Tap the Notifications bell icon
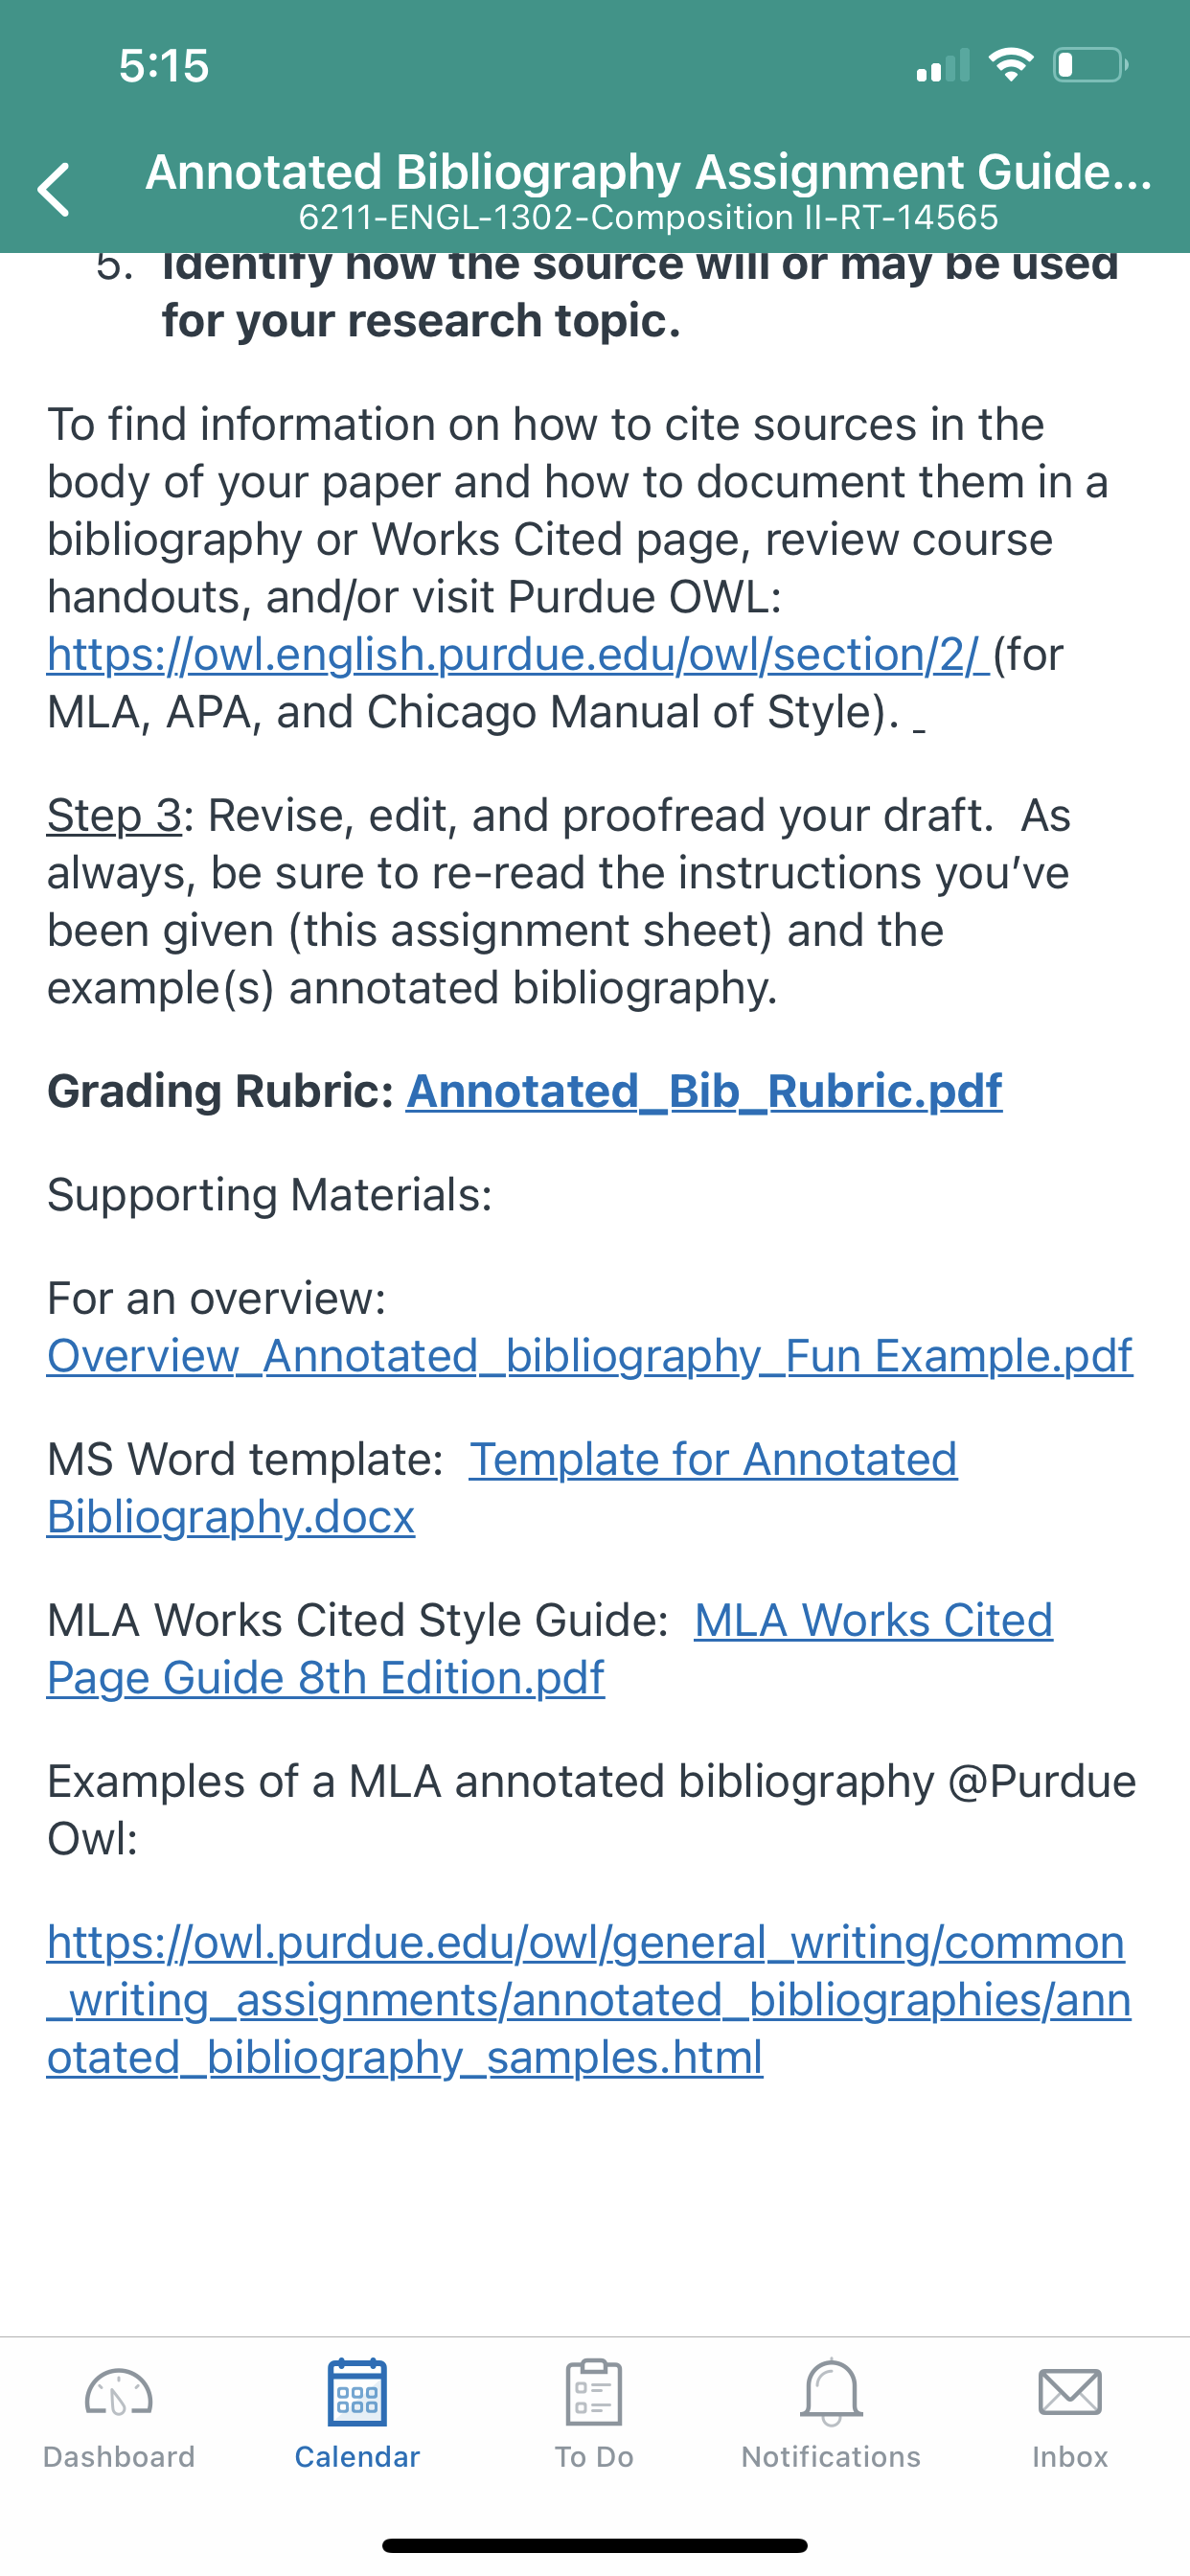The width and height of the screenshot is (1190, 2576). [831, 2392]
